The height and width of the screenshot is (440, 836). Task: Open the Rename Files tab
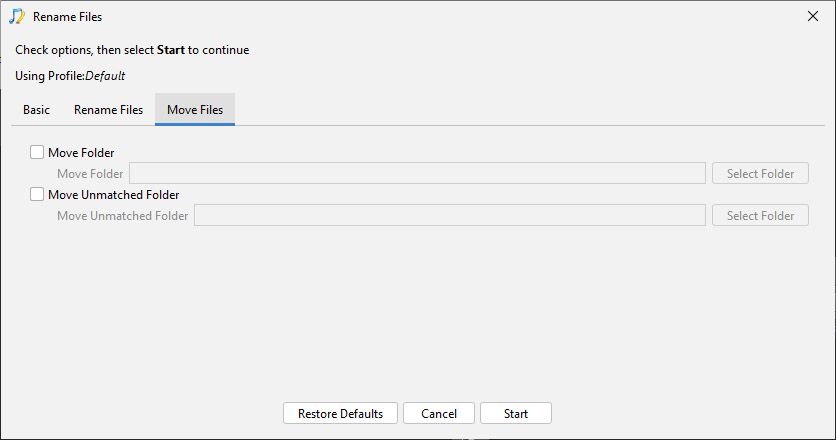pyautogui.click(x=108, y=110)
